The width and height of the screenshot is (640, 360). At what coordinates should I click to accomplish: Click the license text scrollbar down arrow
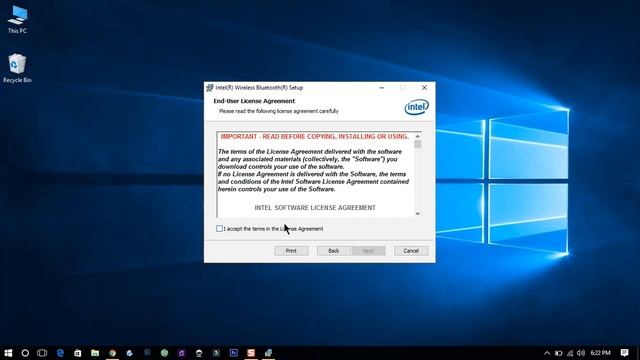pyautogui.click(x=418, y=213)
